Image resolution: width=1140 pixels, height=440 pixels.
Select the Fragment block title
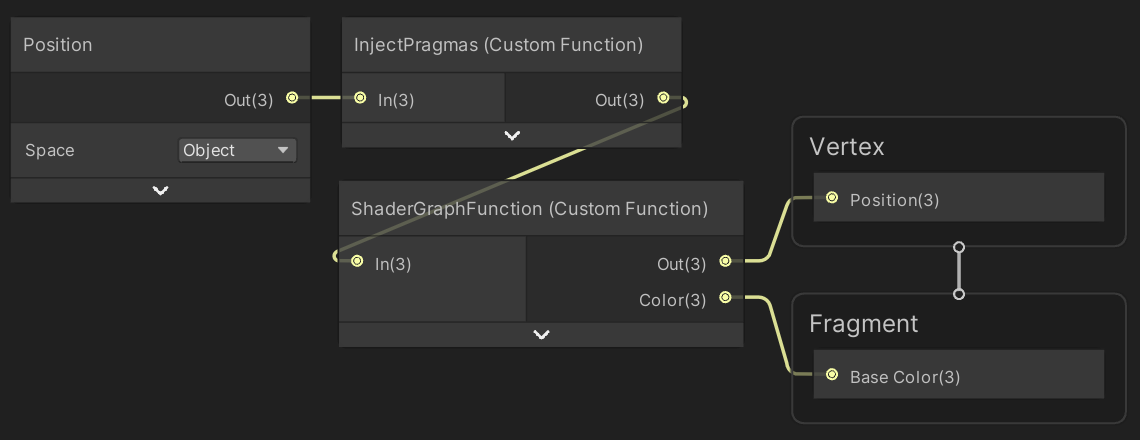(x=864, y=324)
